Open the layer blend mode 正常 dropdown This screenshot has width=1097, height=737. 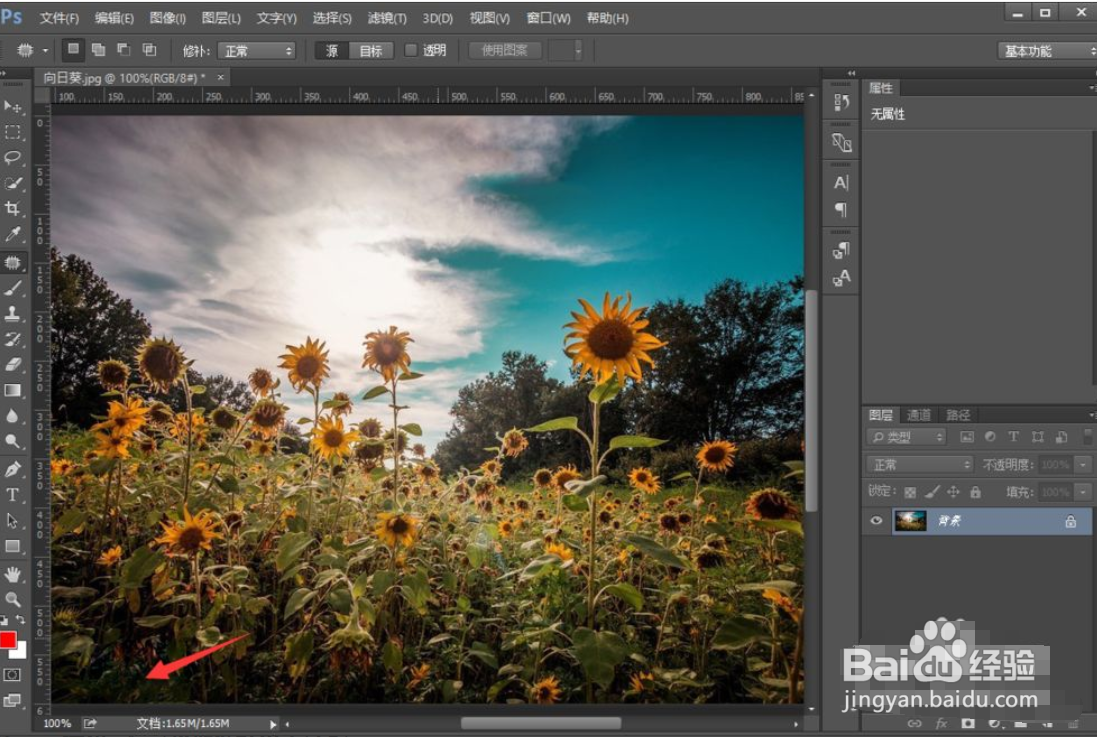[920, 465]
